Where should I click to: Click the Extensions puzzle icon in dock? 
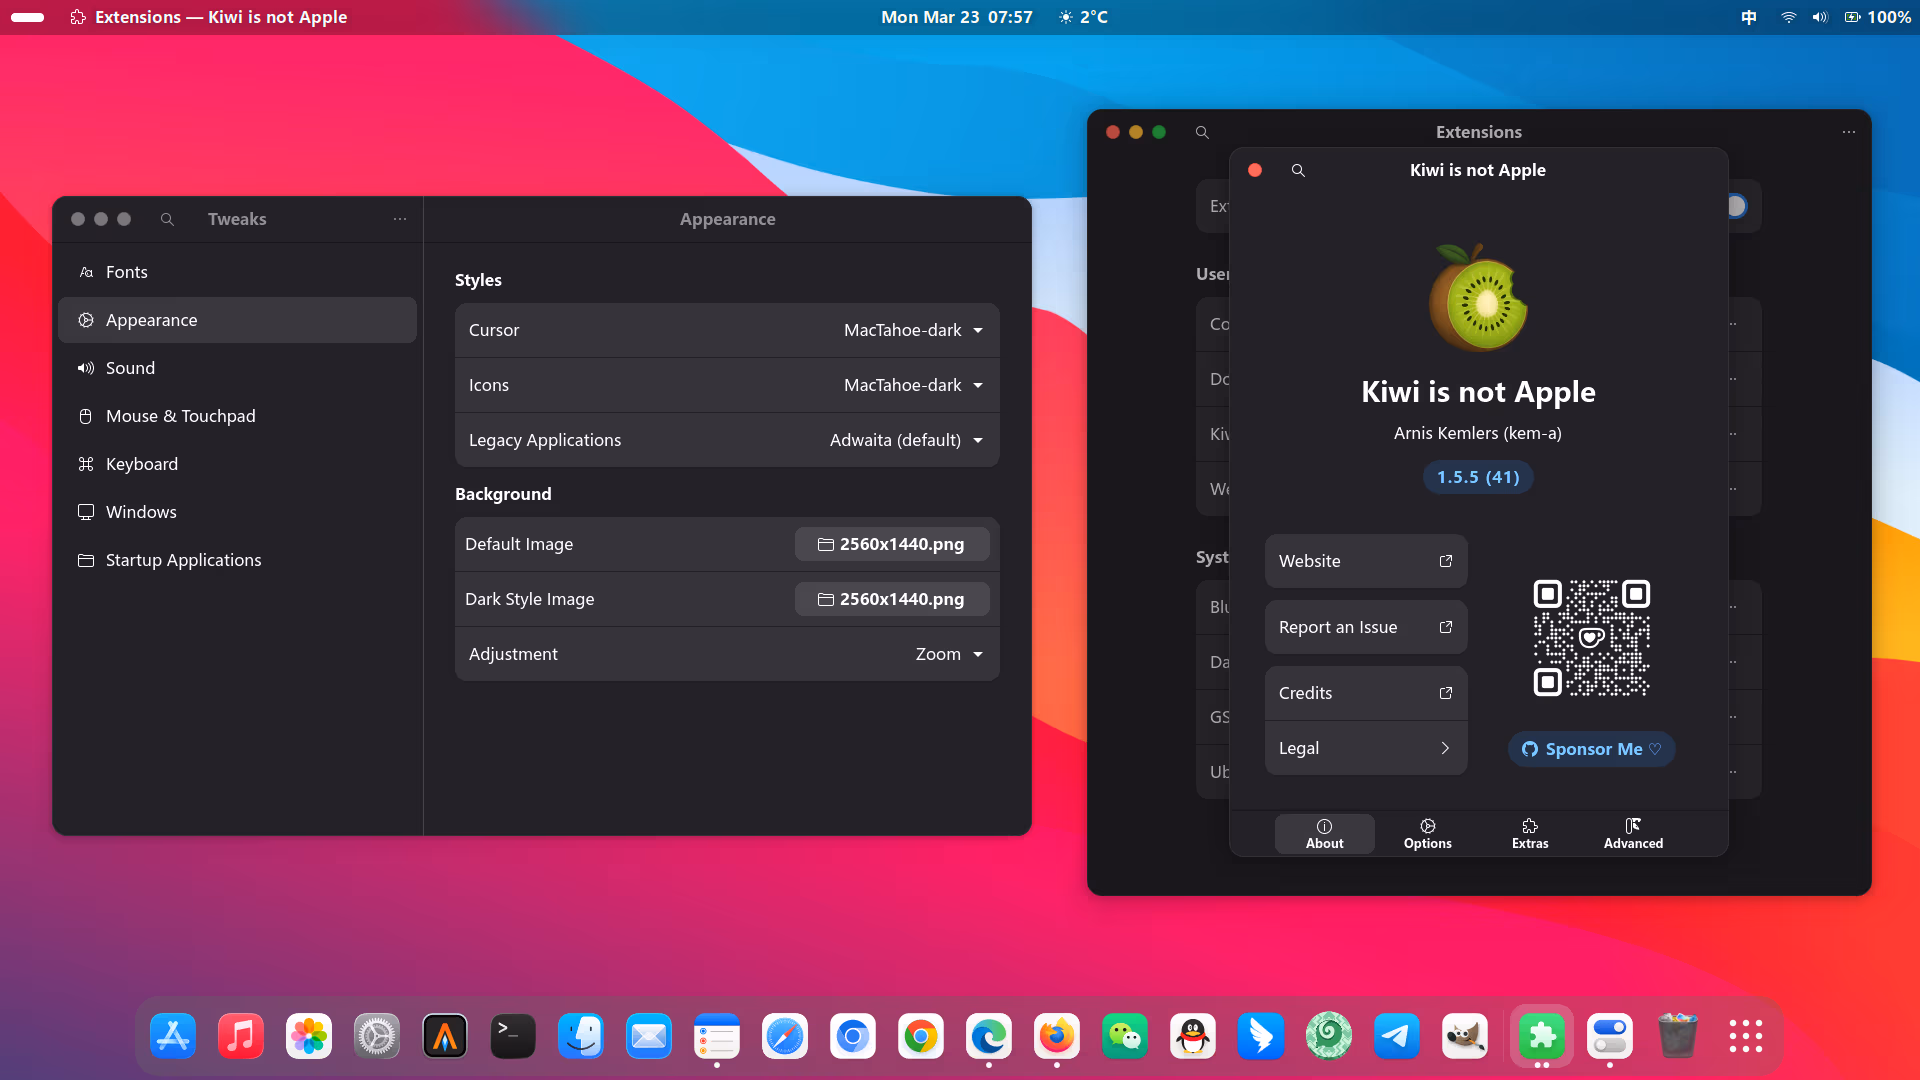1542,1036
